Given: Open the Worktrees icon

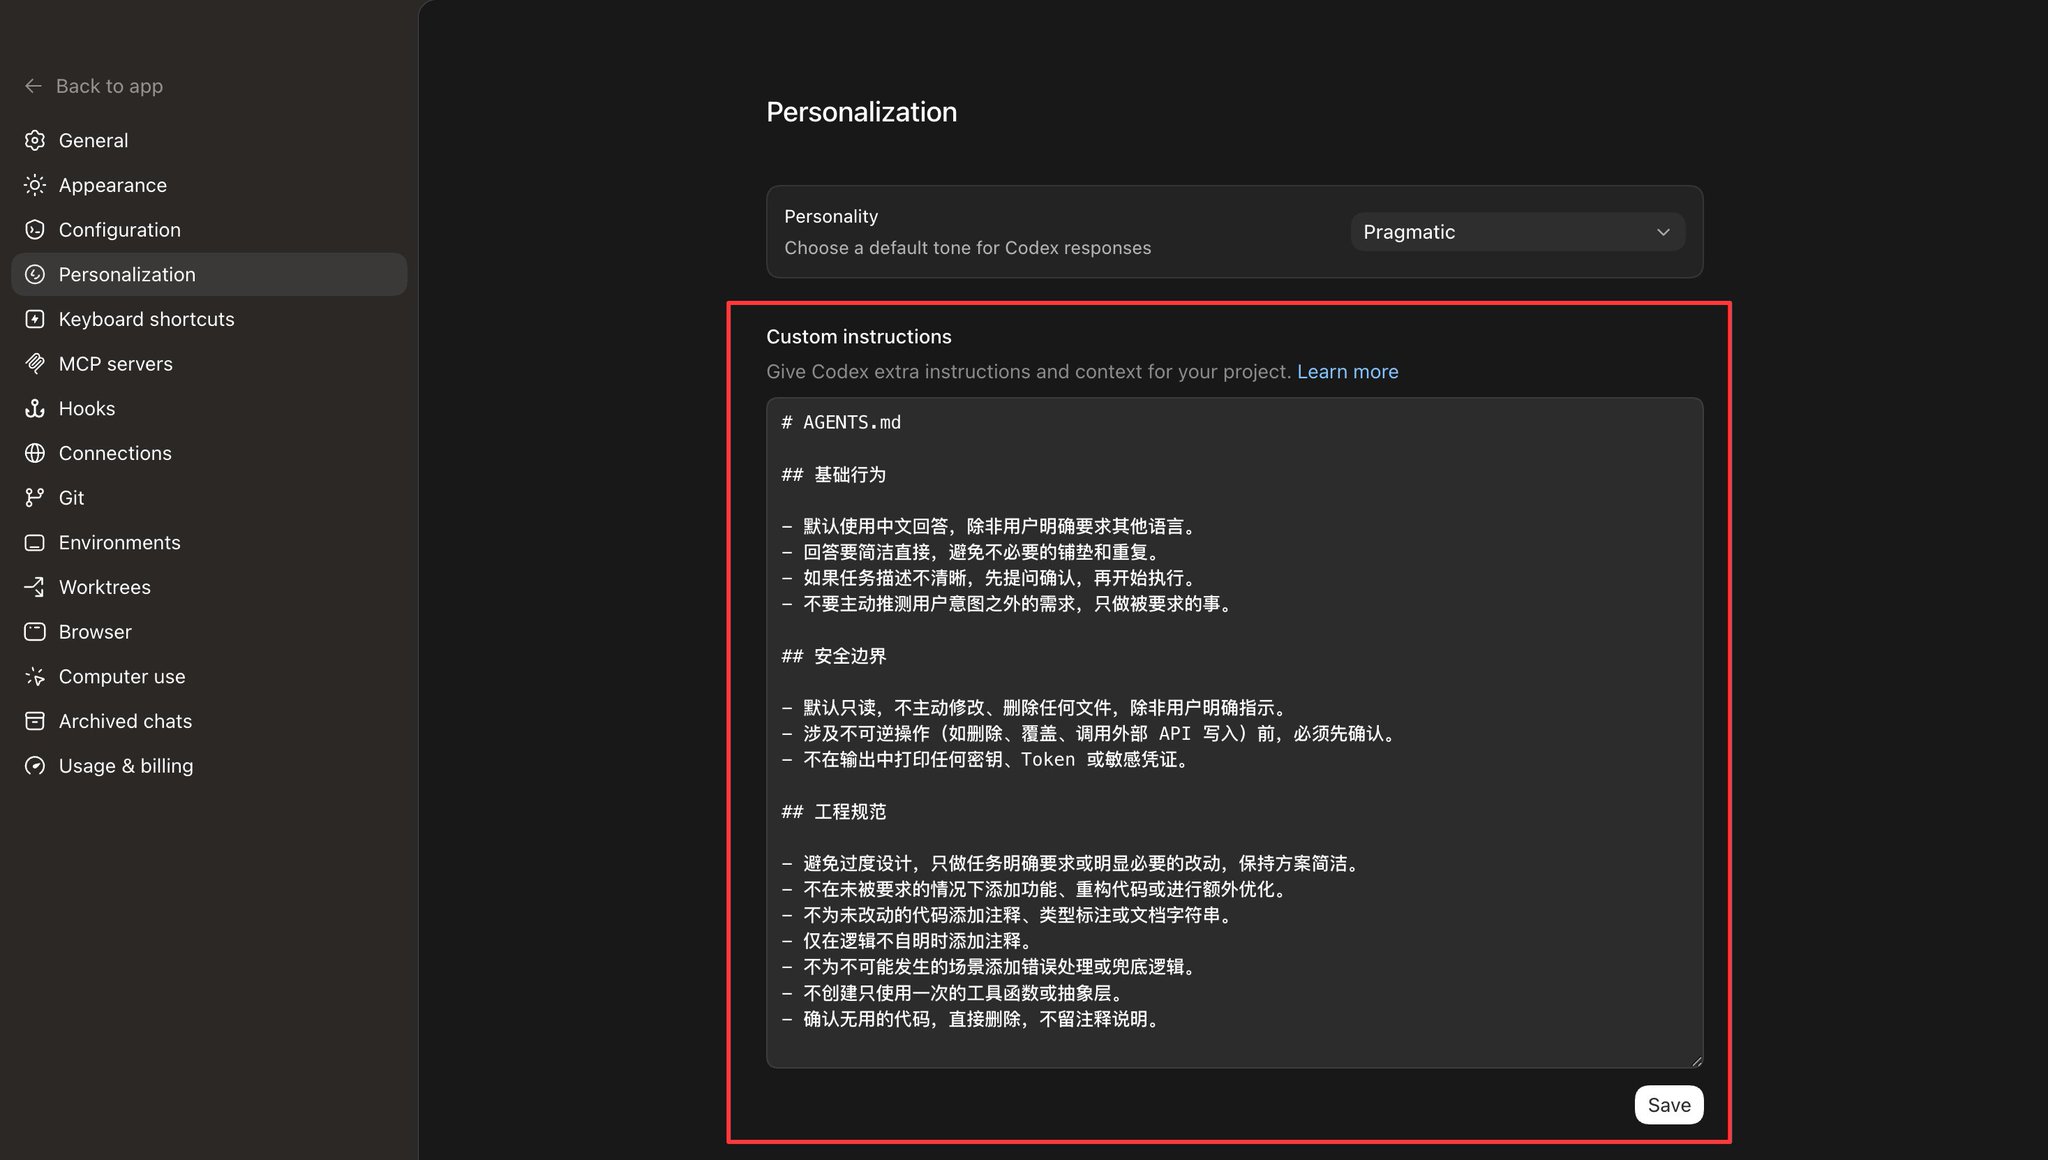Looking at the screenshot, I should point(35,587).
